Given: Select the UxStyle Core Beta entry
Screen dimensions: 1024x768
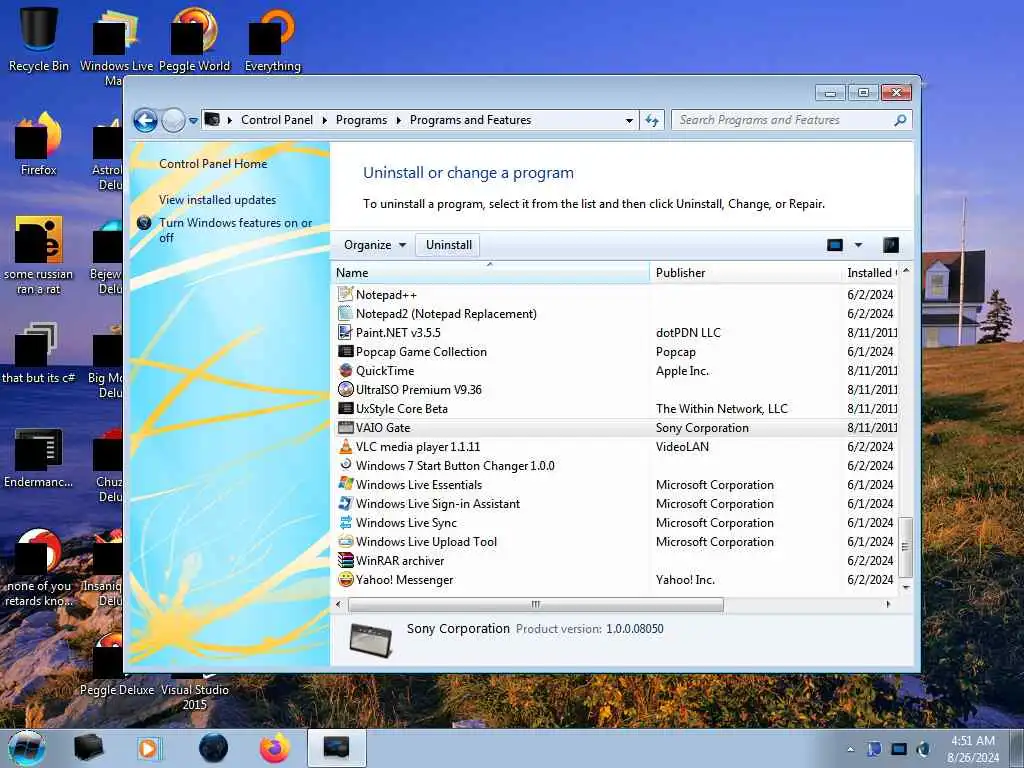Looking at the screenshot, I should 402,409.
